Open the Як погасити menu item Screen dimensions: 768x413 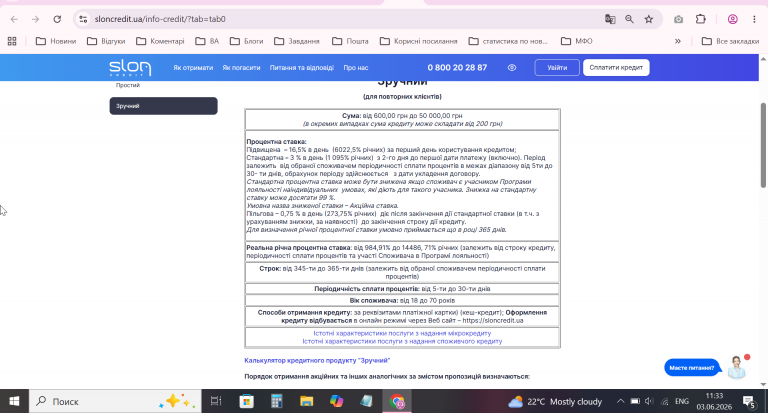pos(241,68)
